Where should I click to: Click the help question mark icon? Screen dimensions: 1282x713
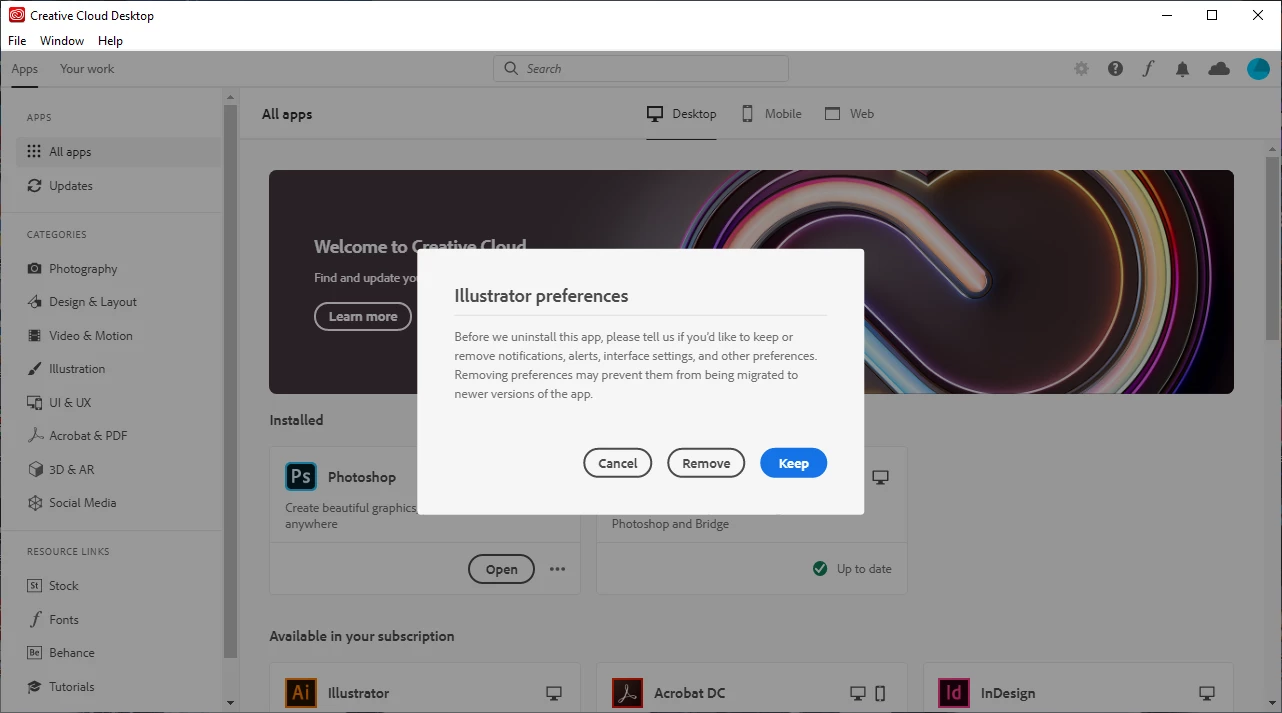[x=1115, y=69]
